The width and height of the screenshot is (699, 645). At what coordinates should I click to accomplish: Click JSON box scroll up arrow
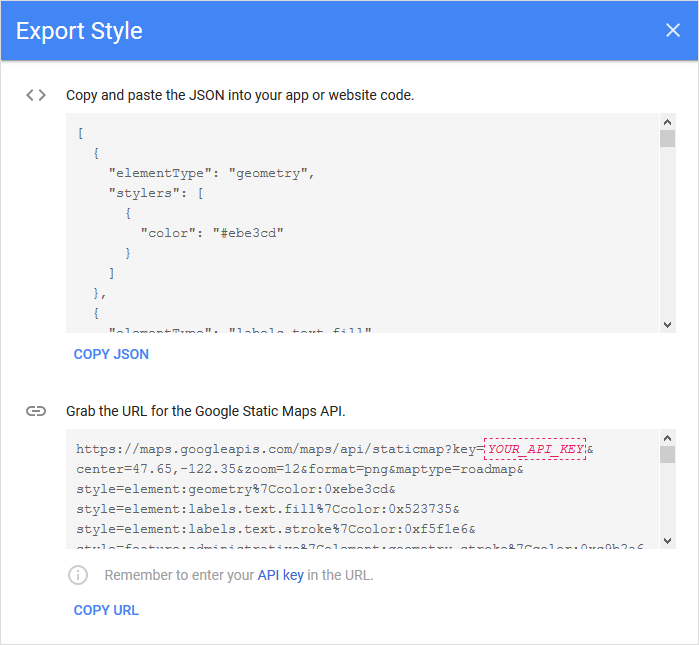click(x=667, y=122)
